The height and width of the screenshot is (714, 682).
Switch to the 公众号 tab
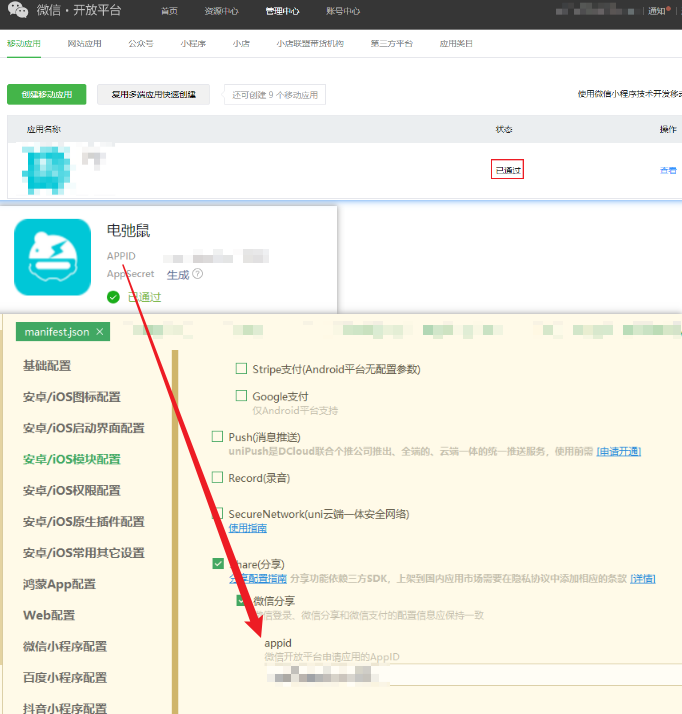point(141,44)
